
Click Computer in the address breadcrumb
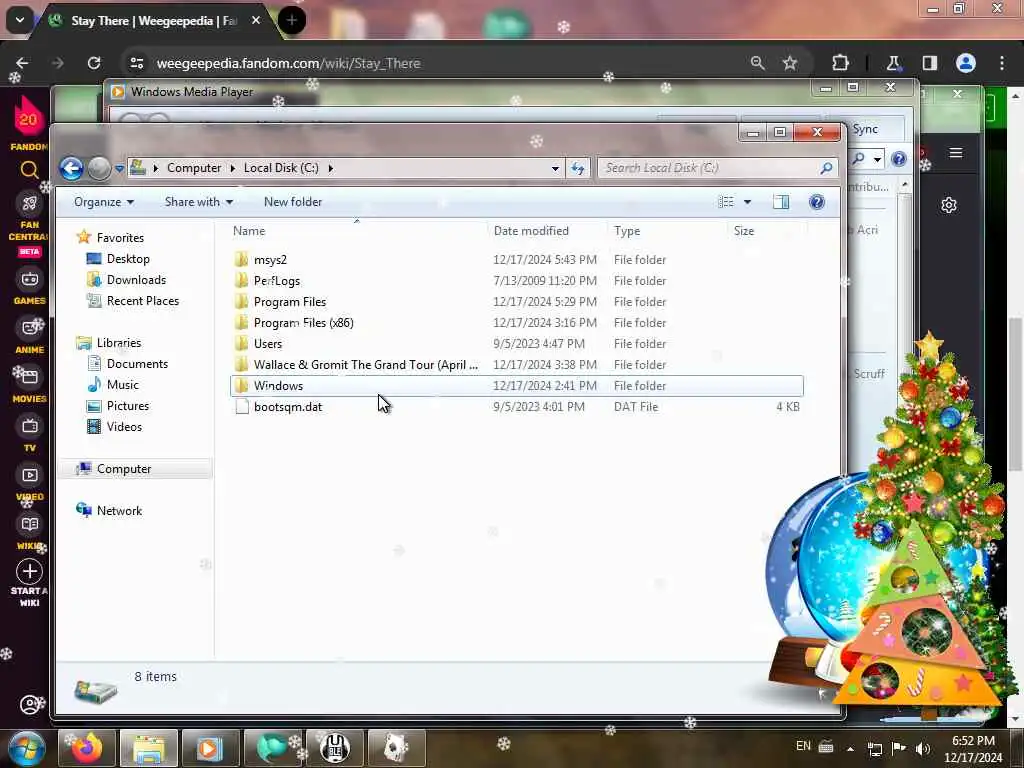click(x=194, y=168)
